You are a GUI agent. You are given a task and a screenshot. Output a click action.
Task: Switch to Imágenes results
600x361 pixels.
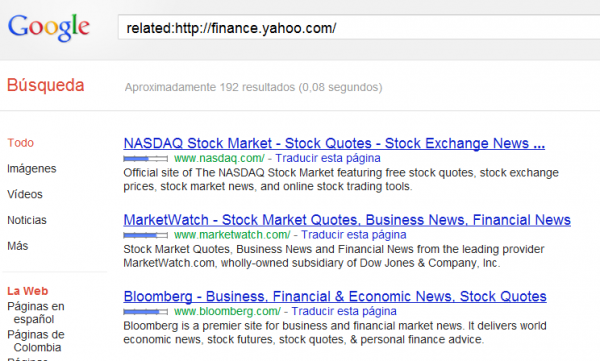pyautogui.click(x=32, y=168)
